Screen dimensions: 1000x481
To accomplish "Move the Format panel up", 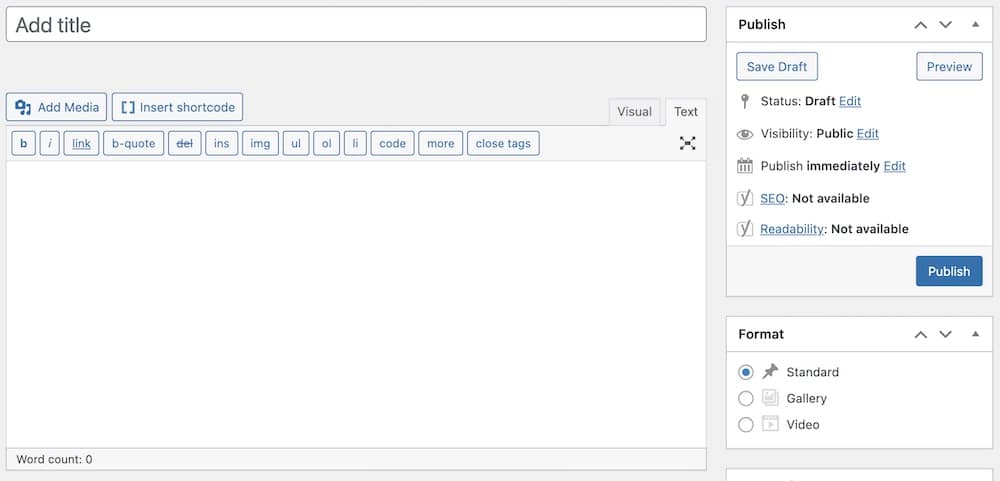I will [x=920, y=334].
